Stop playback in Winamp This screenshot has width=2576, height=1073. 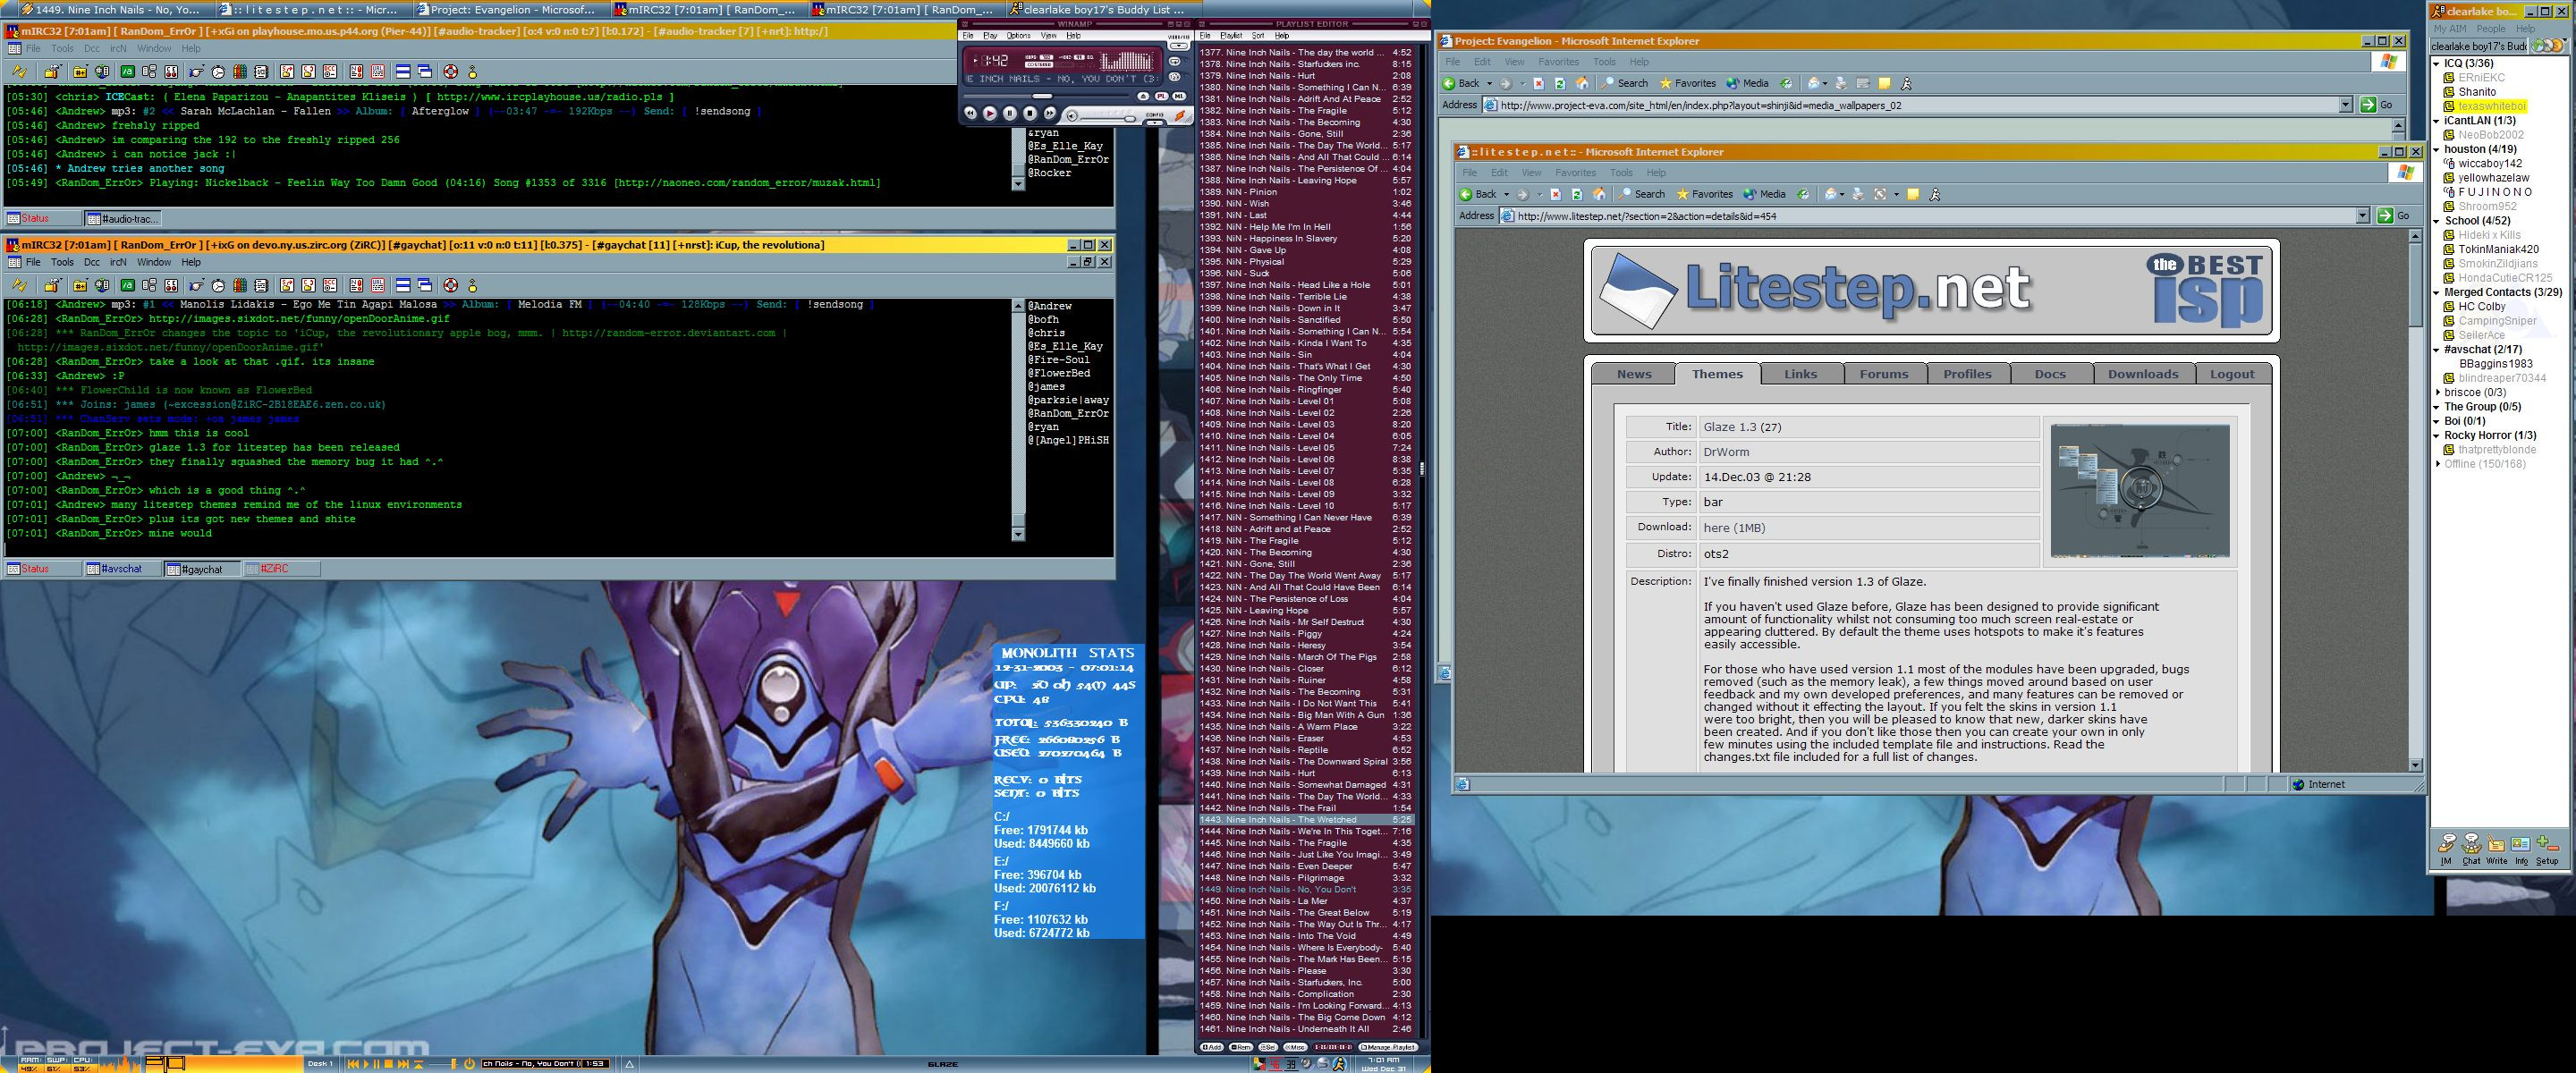point(1030,113)
